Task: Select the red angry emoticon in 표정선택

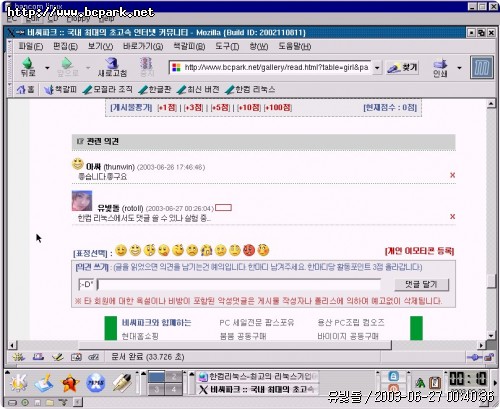Action: click(x=249, y=250)
